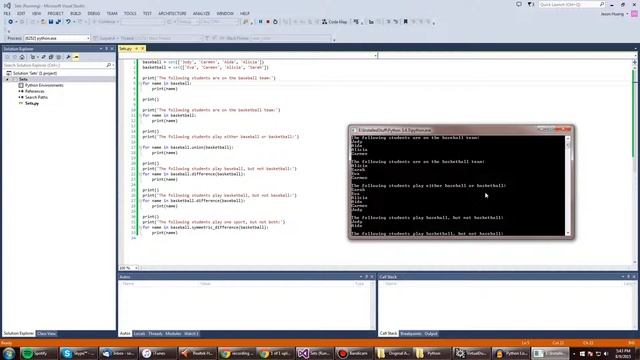Open the FILE menu
Viewport: 640px width, 360px height.
tap(7, 13)
